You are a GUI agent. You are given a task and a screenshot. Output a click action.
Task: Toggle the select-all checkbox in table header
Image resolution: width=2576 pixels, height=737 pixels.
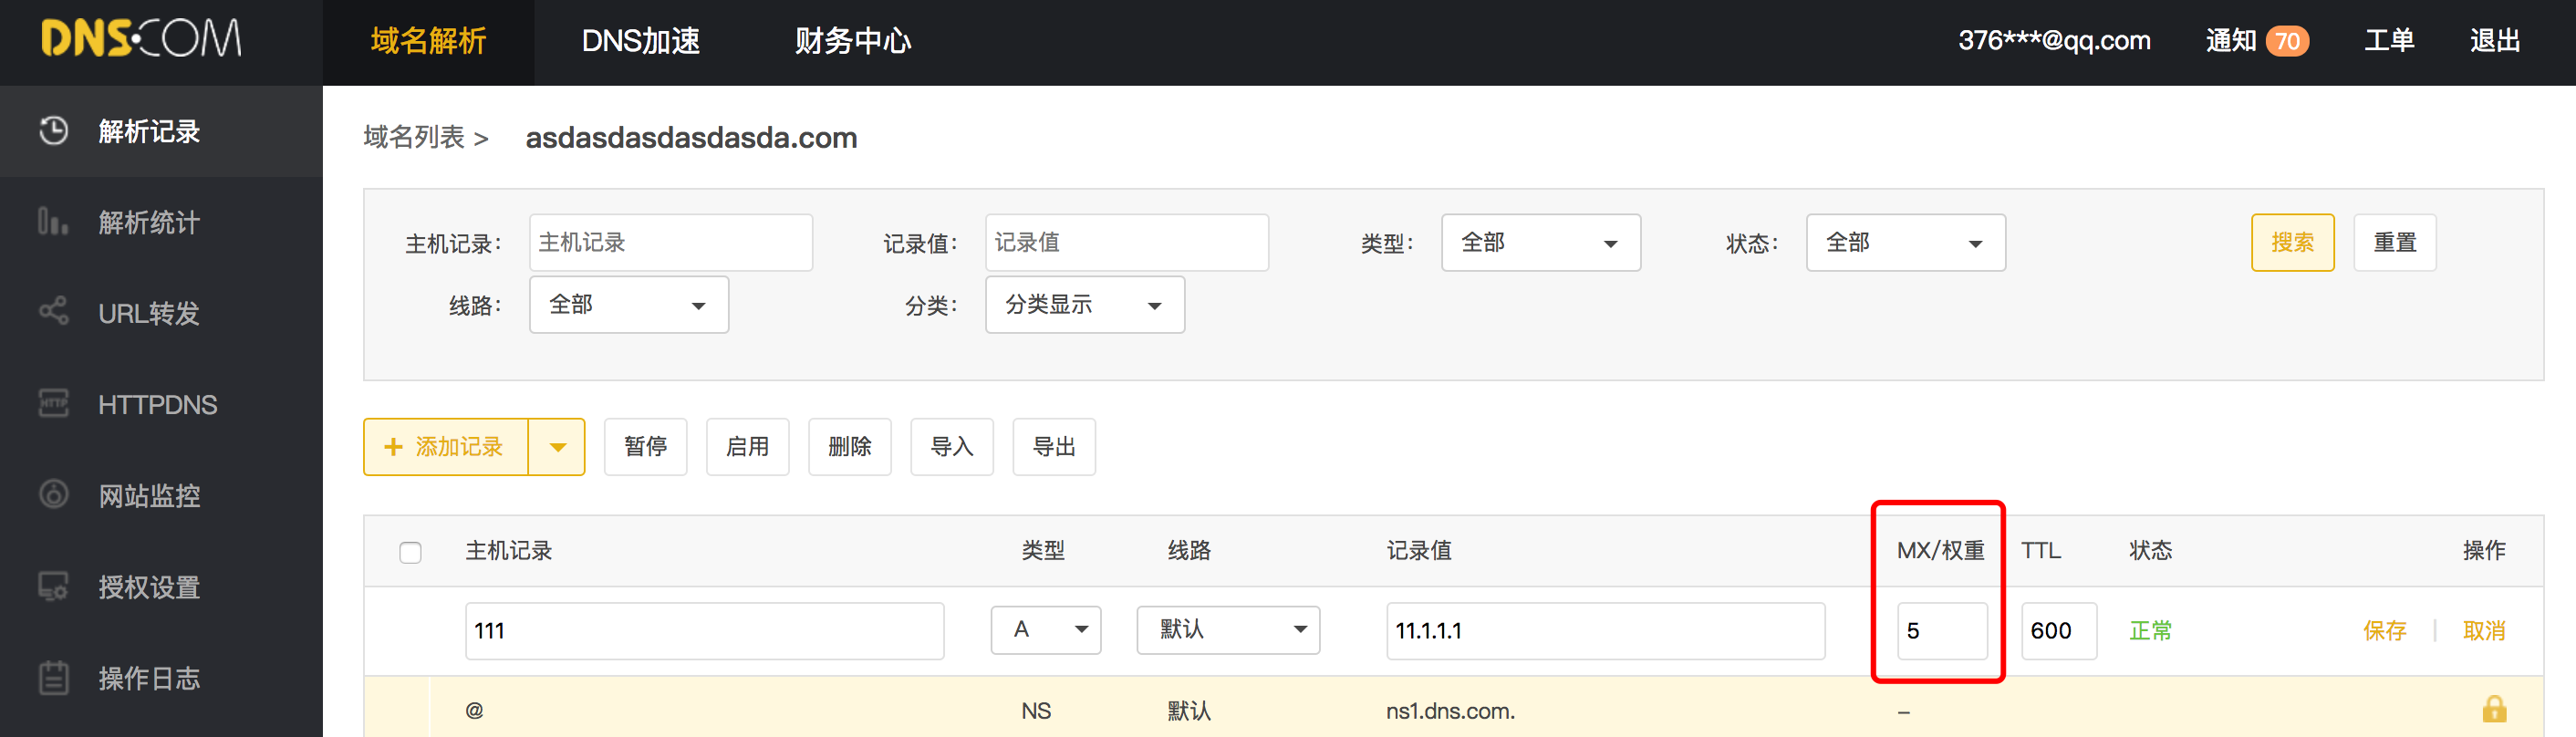coord(410,552)
